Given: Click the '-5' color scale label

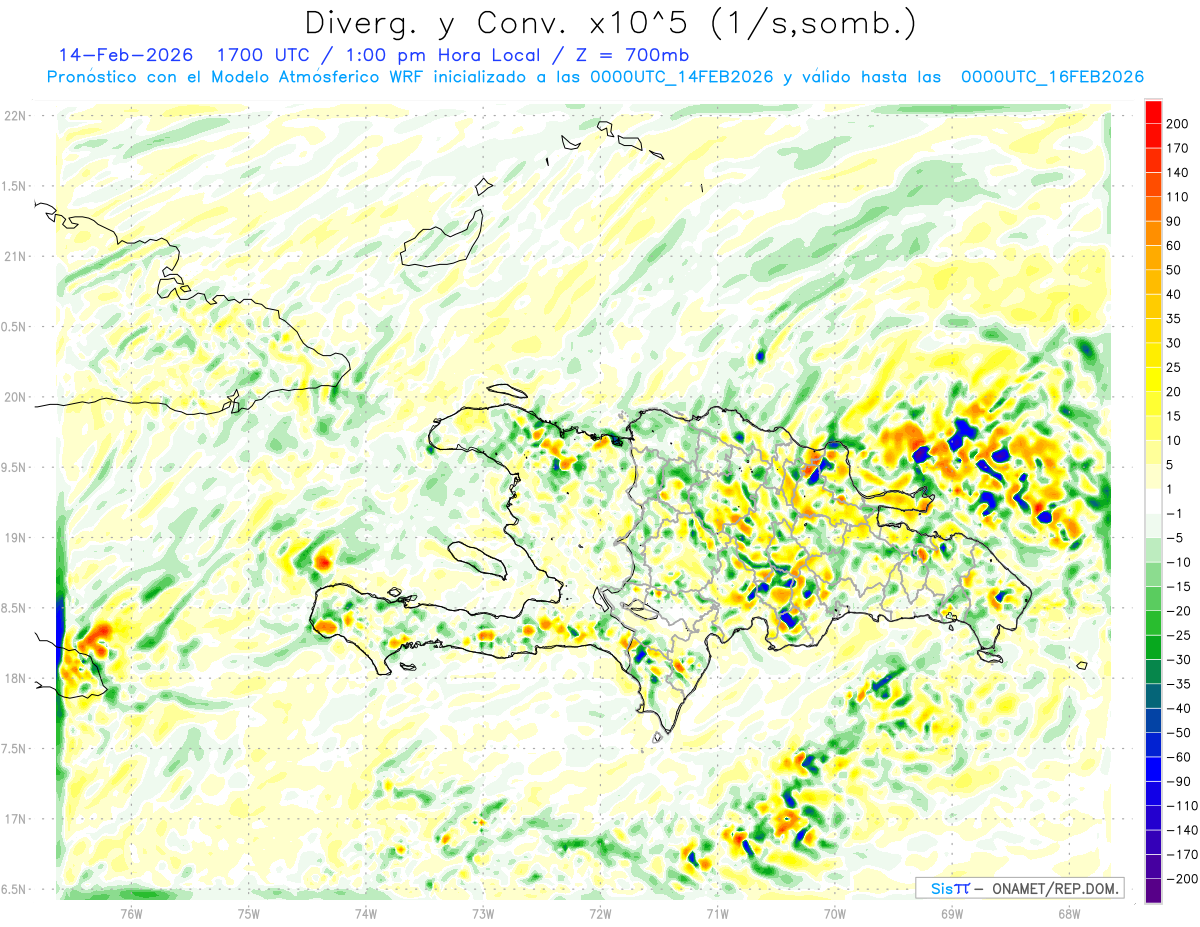Looking at the screenshot, I should click(1175, 538).
